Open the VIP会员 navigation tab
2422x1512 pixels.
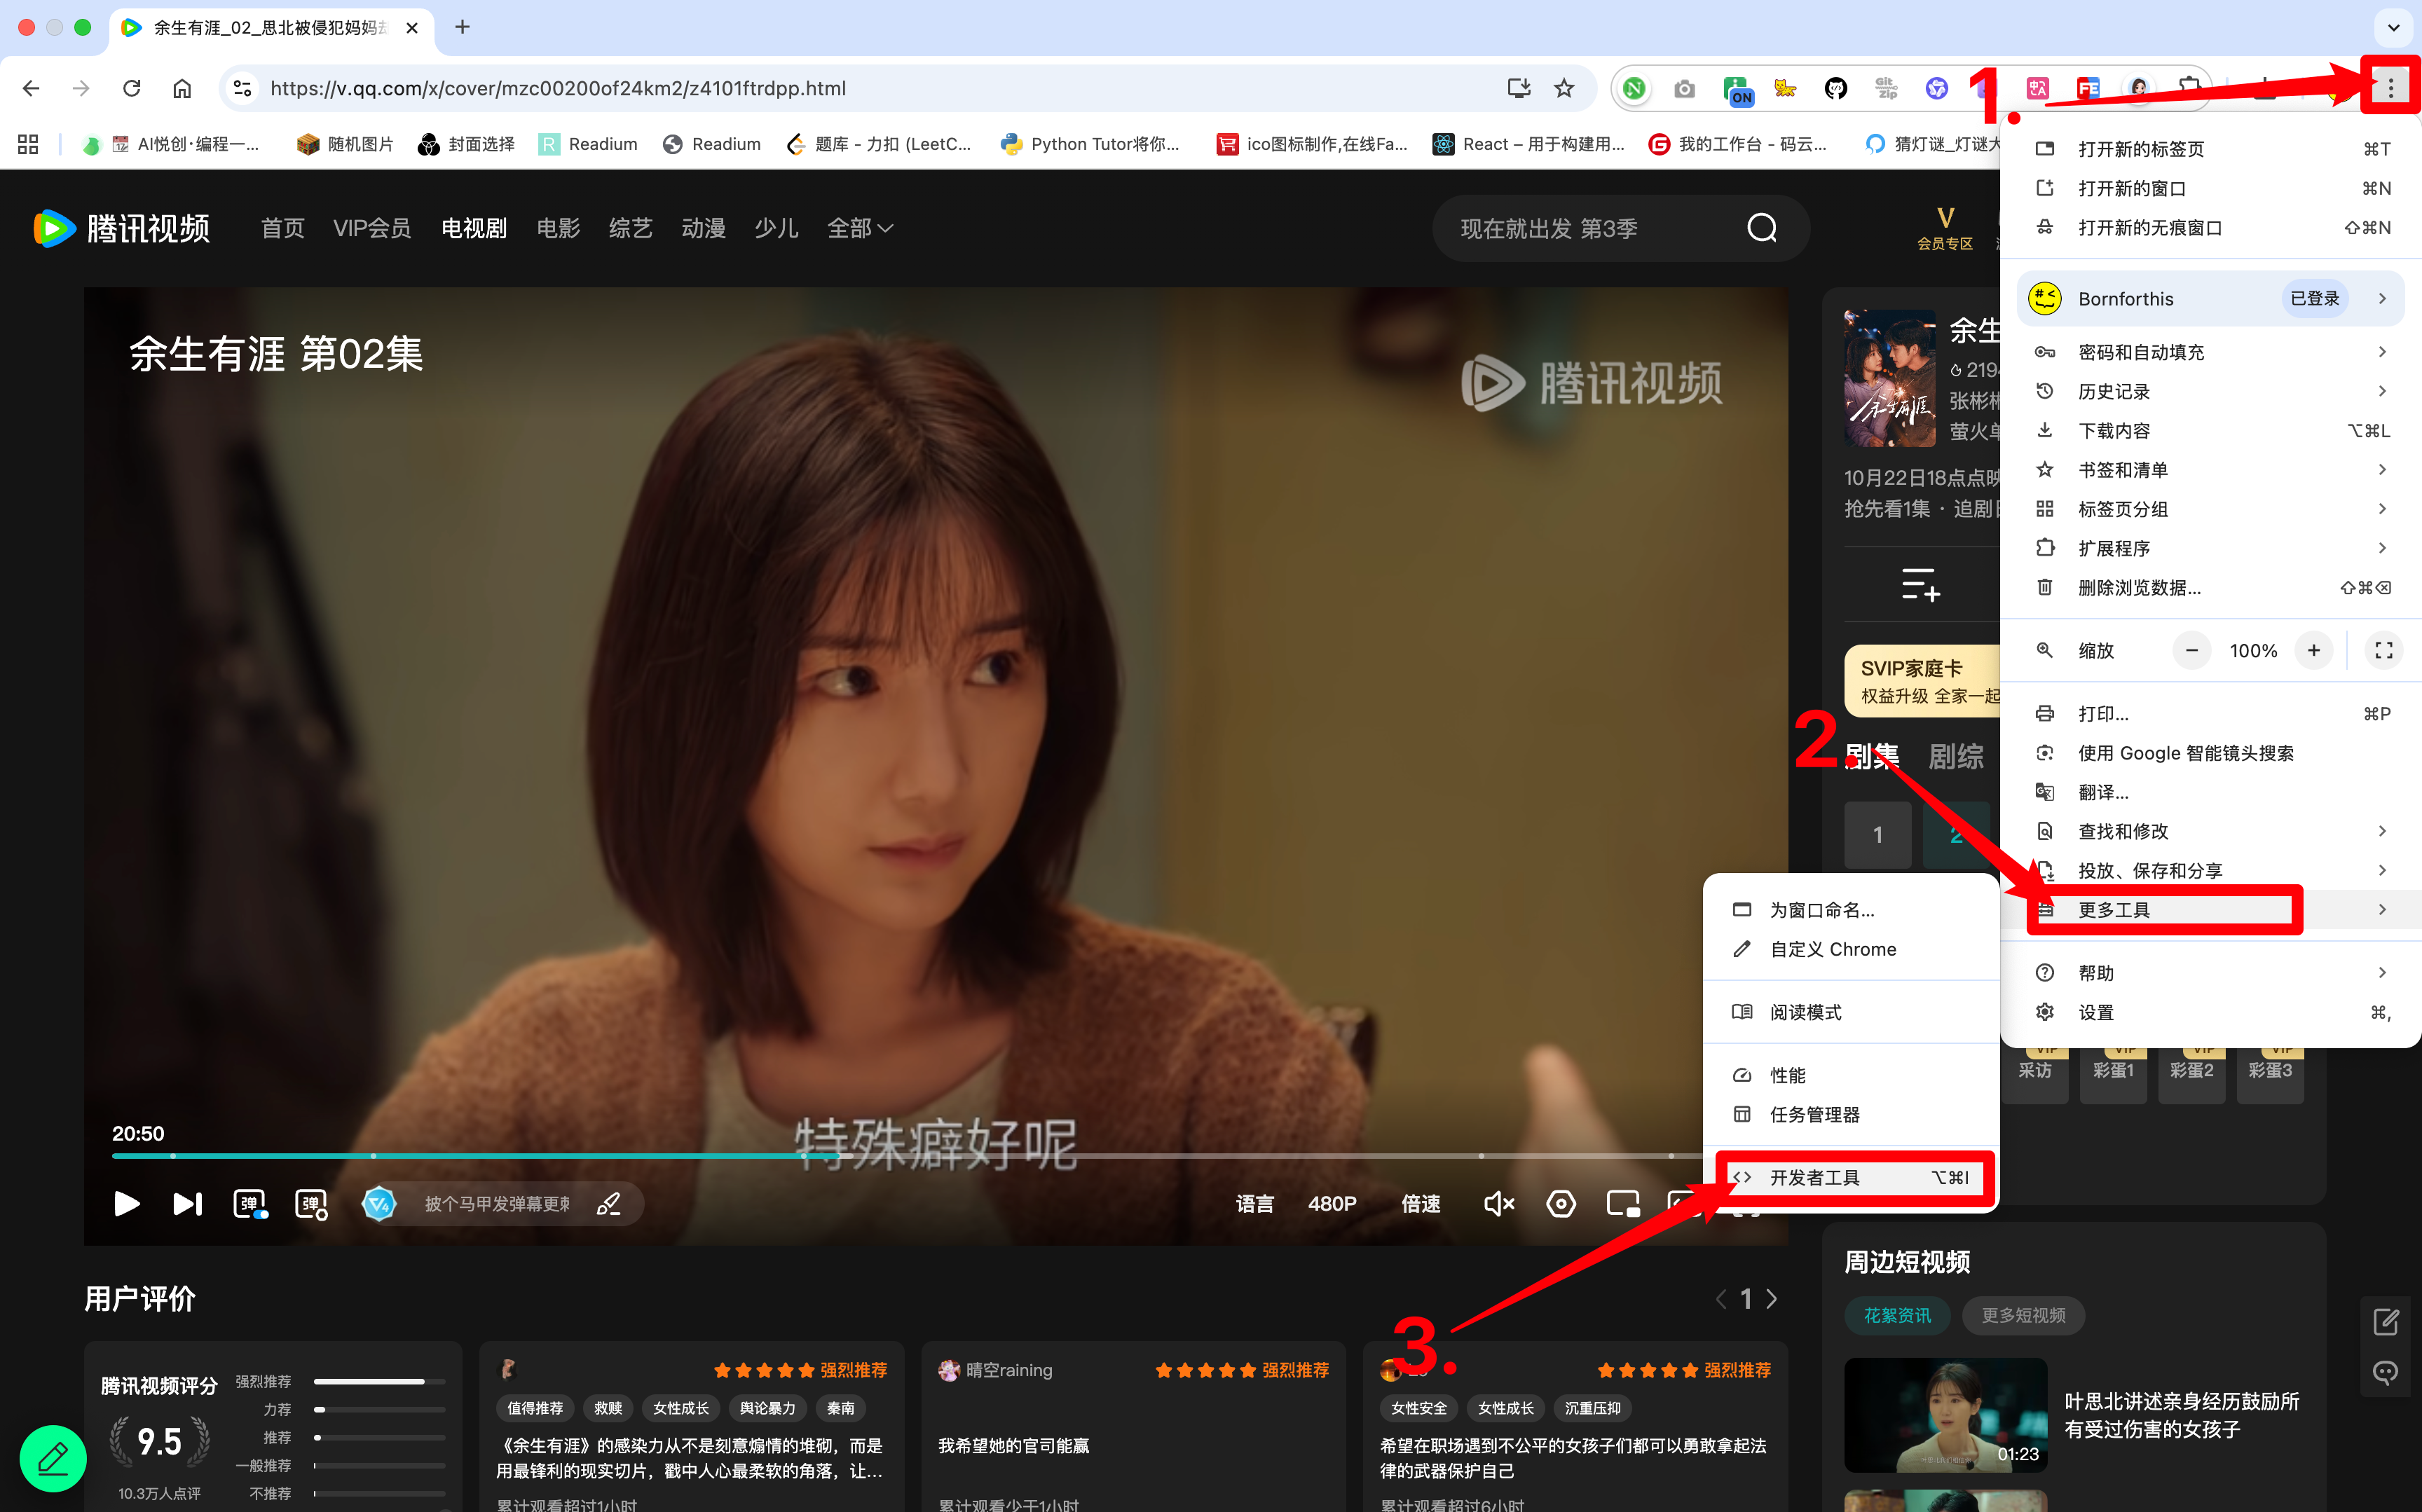[x=372, y=228]
